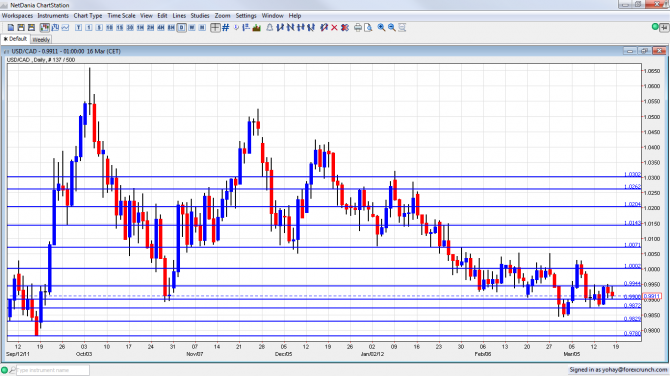The width and height of the screenshot is (670, 376).
Task: Open the Studies menu
Action: (200, 16)
